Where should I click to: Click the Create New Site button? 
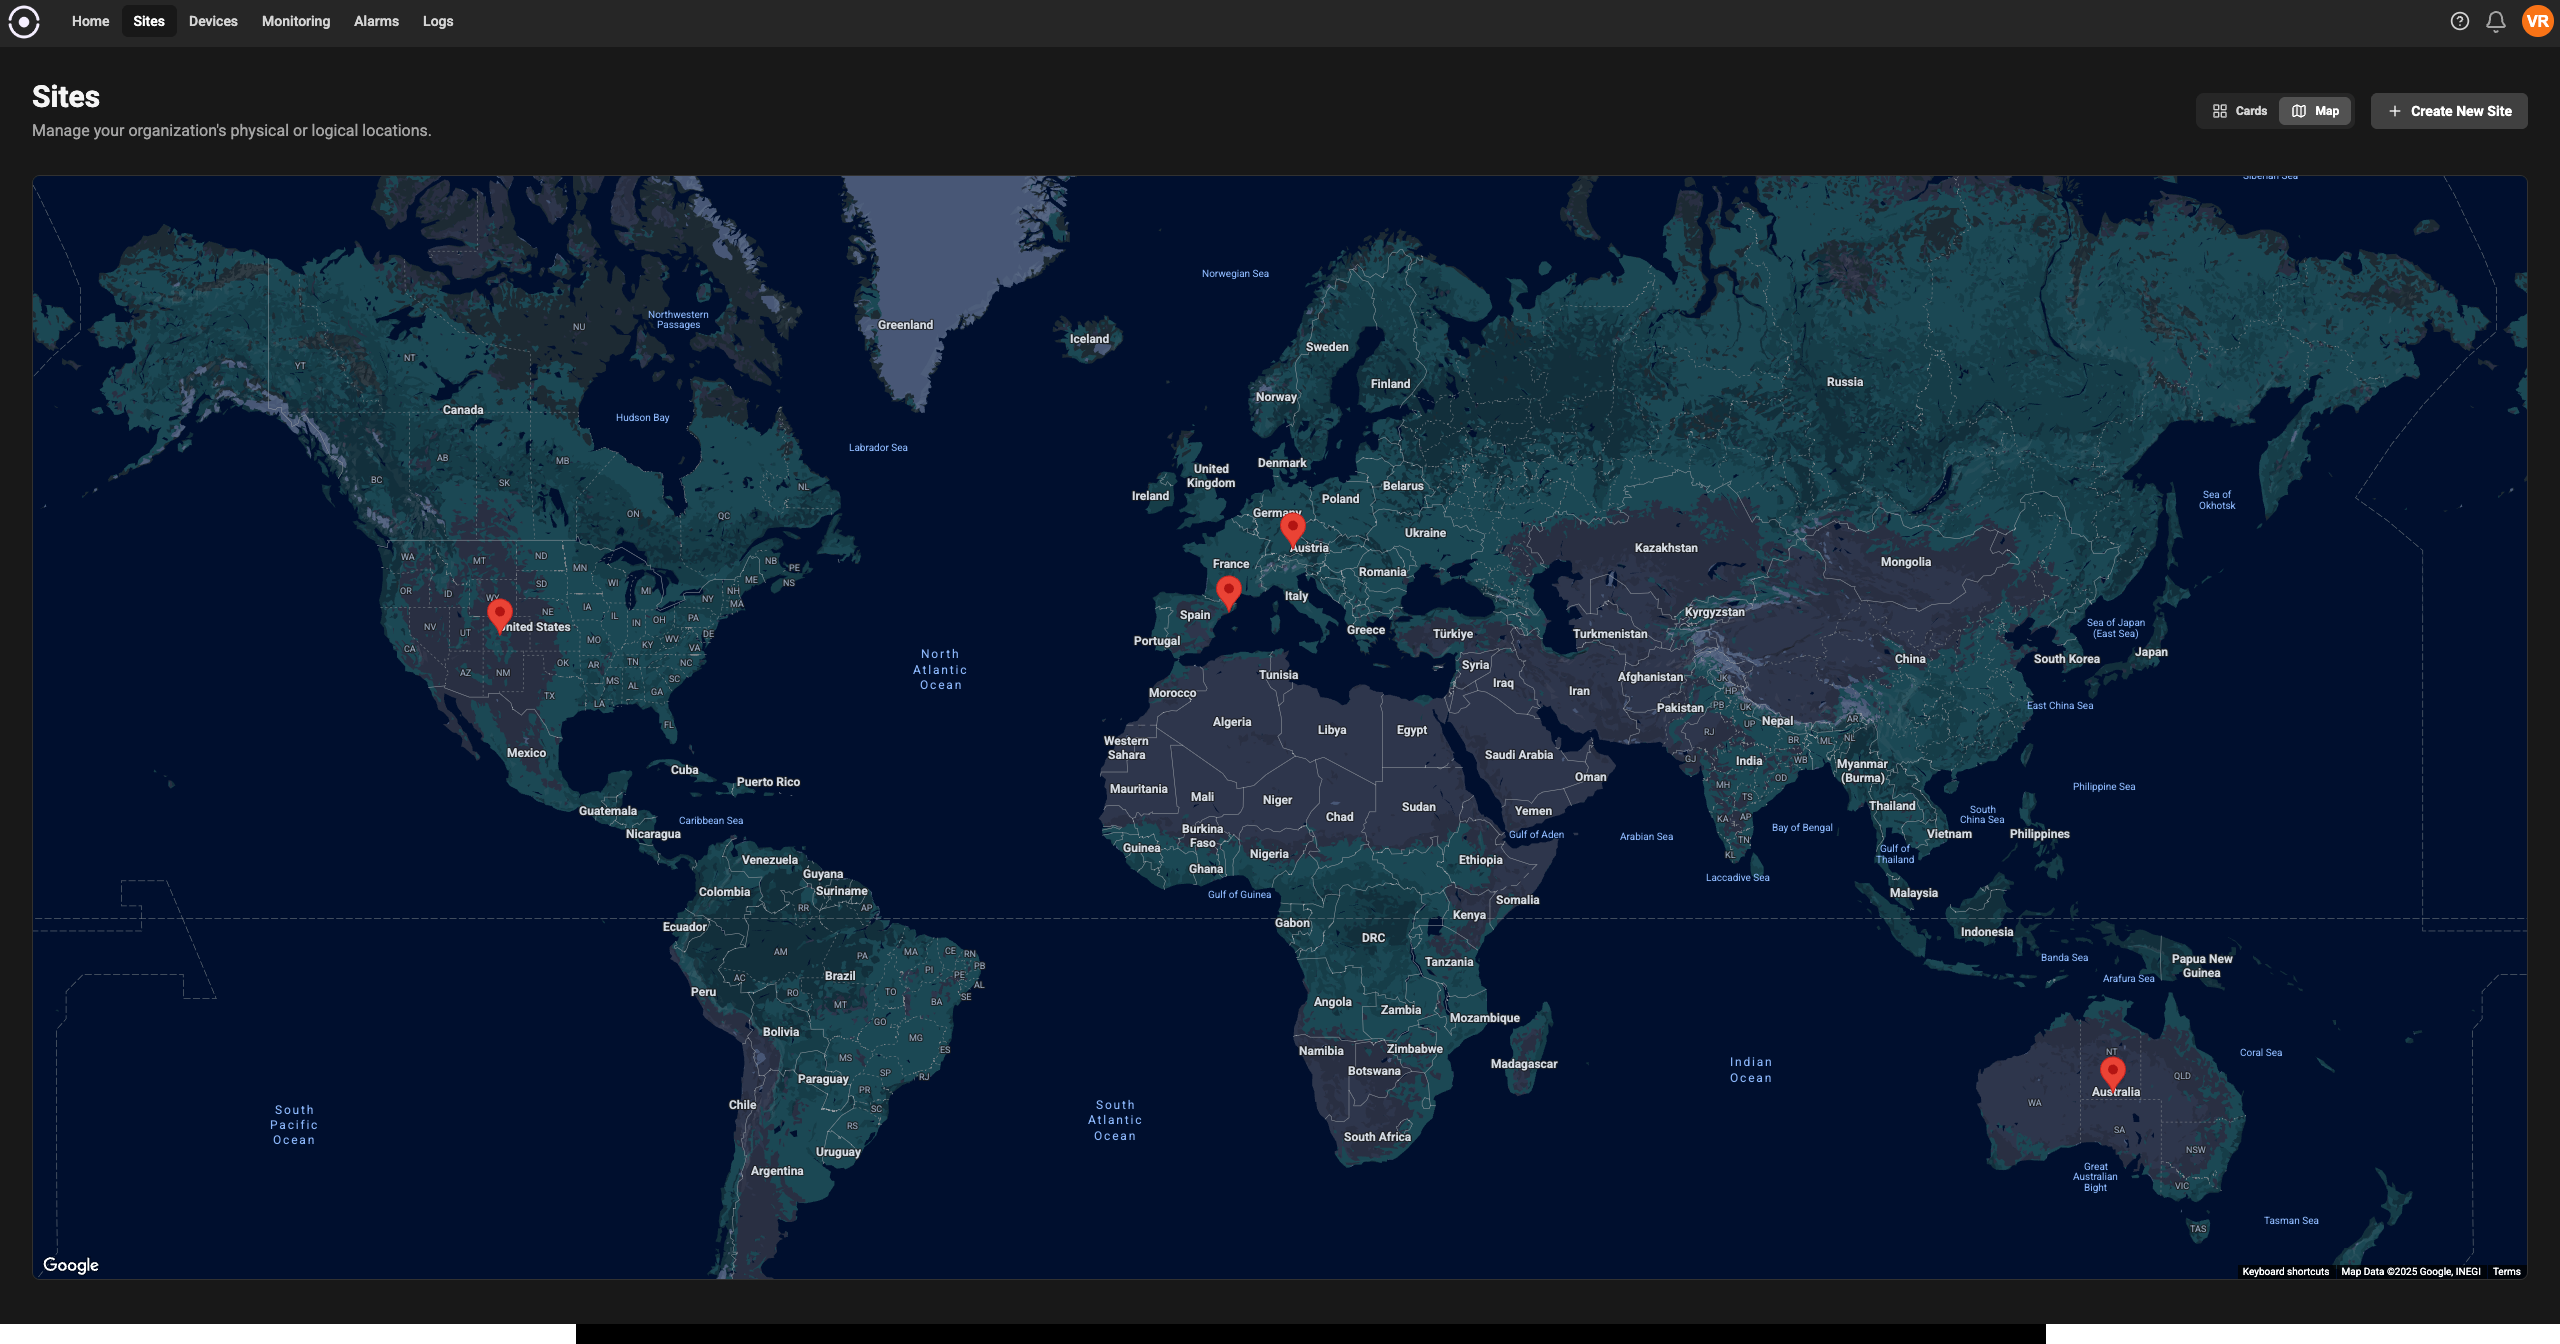[2449, 110]
